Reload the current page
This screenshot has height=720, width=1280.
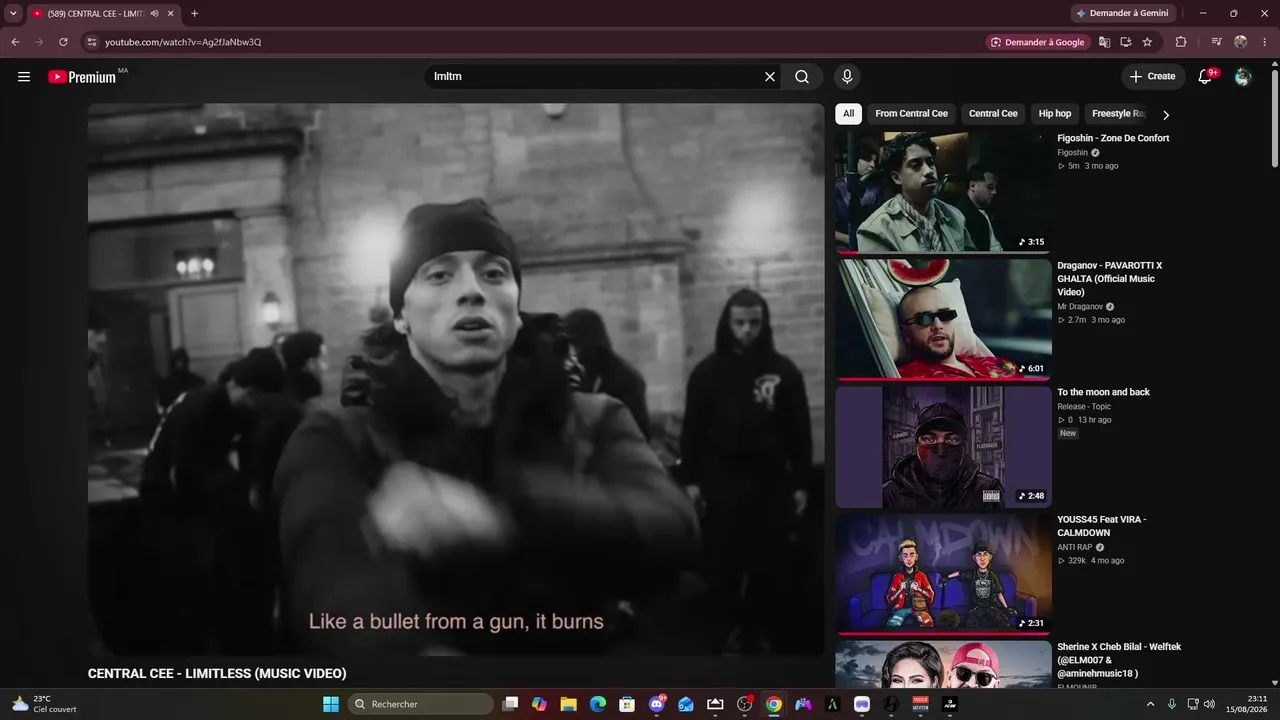click(x=63, y=42)
